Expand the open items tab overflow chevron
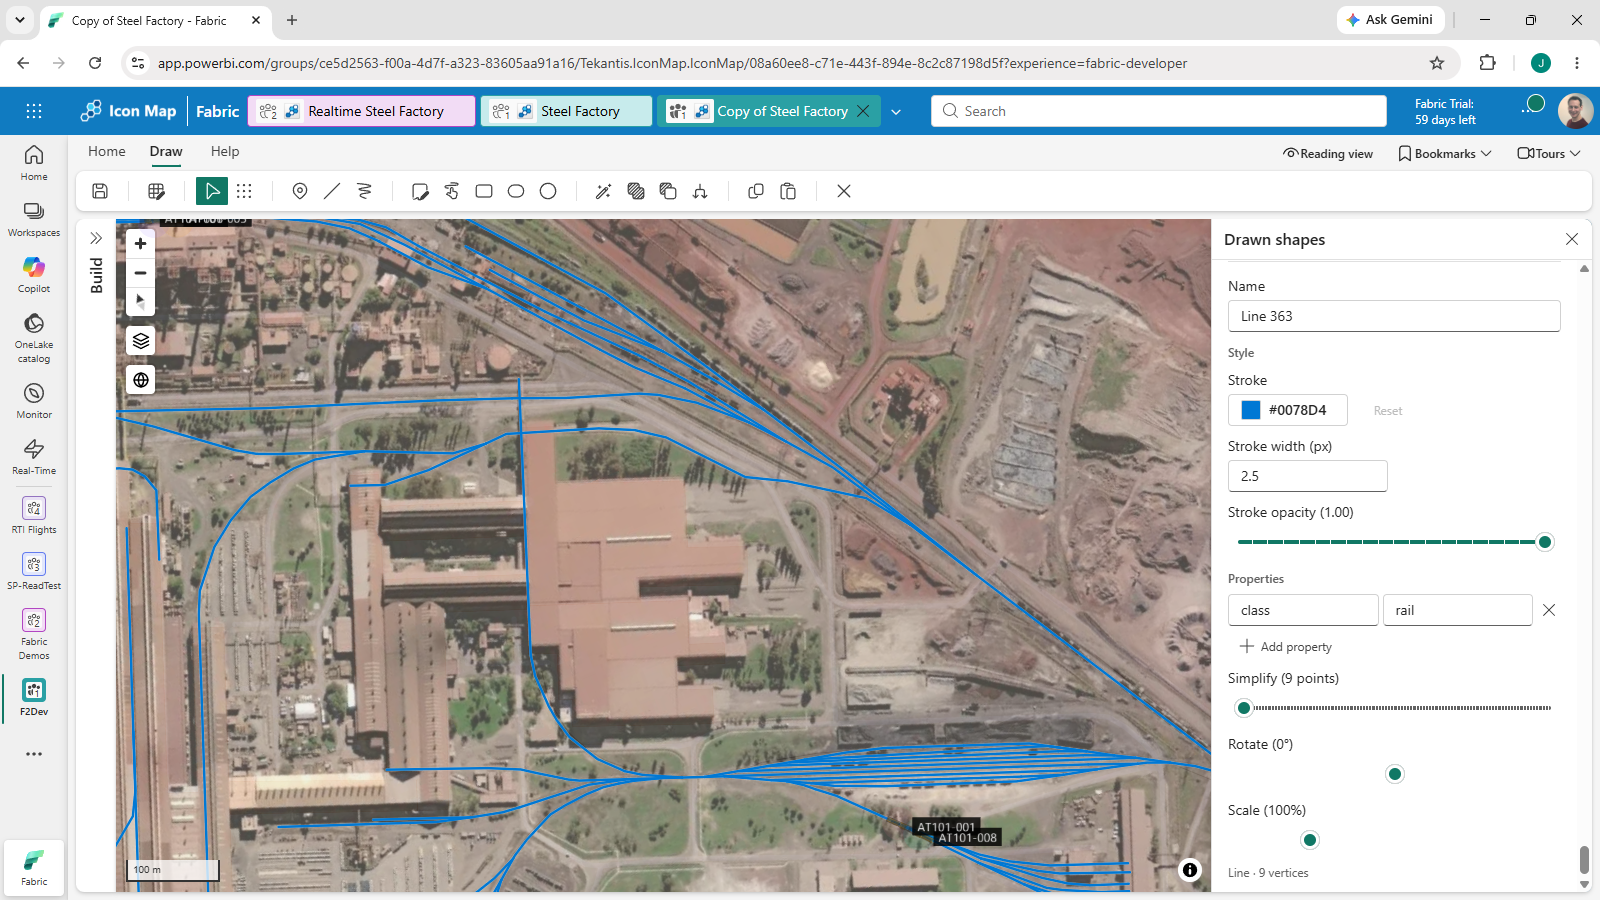Screen dimensions: 1600x900 click(x=896, y=112)
